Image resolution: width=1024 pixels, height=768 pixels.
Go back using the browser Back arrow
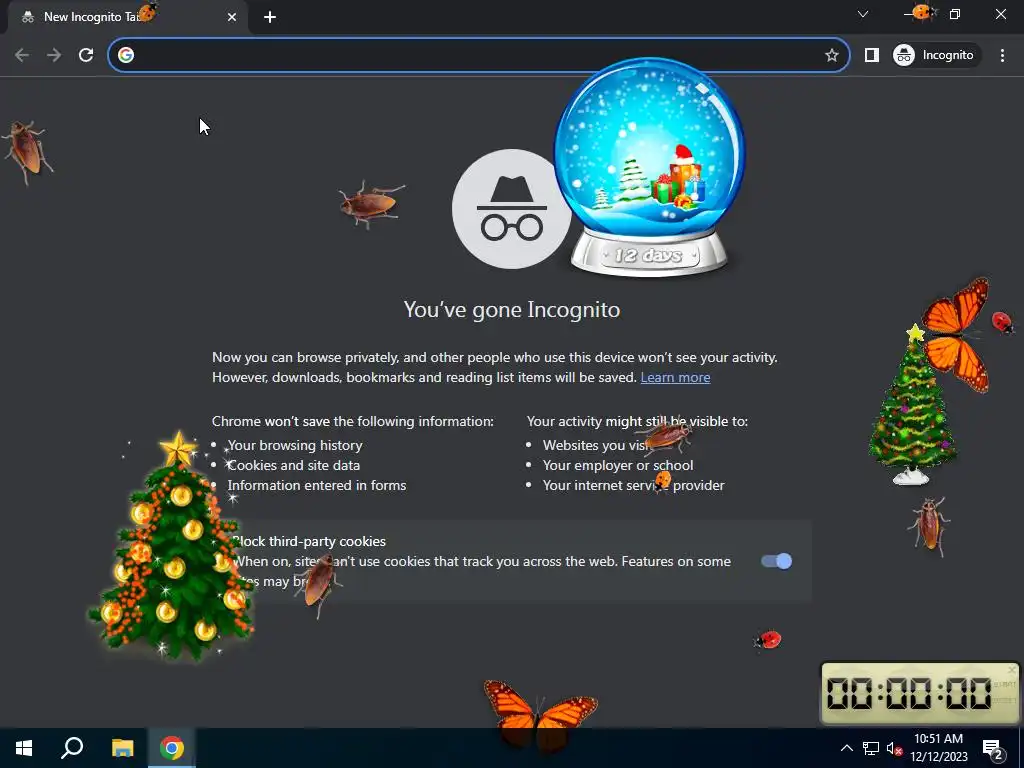click(22, 56)
